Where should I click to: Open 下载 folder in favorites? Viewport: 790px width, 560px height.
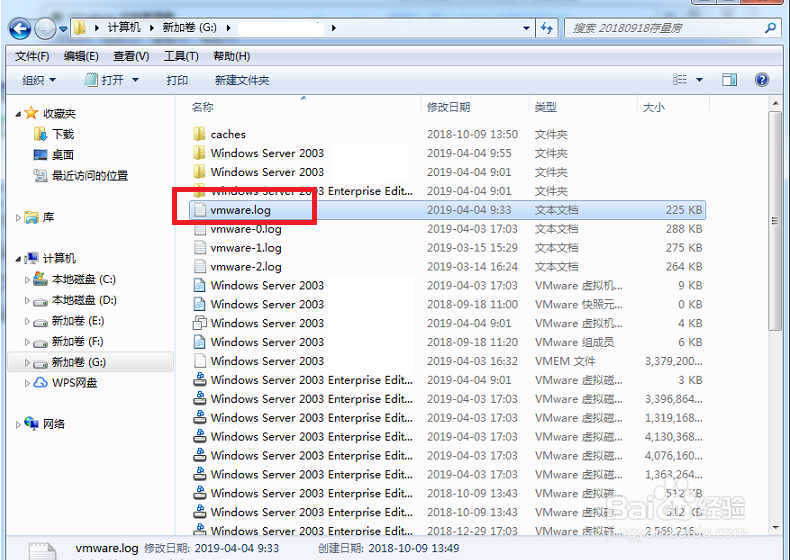pos(54,134)
